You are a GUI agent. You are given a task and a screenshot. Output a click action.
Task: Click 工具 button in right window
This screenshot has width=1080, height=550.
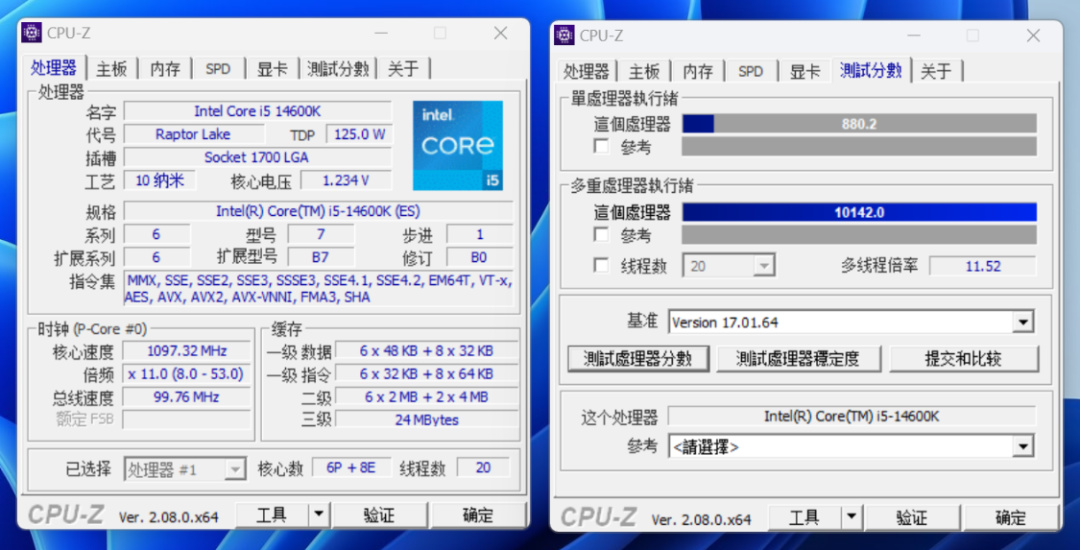(x=804, y=517)
